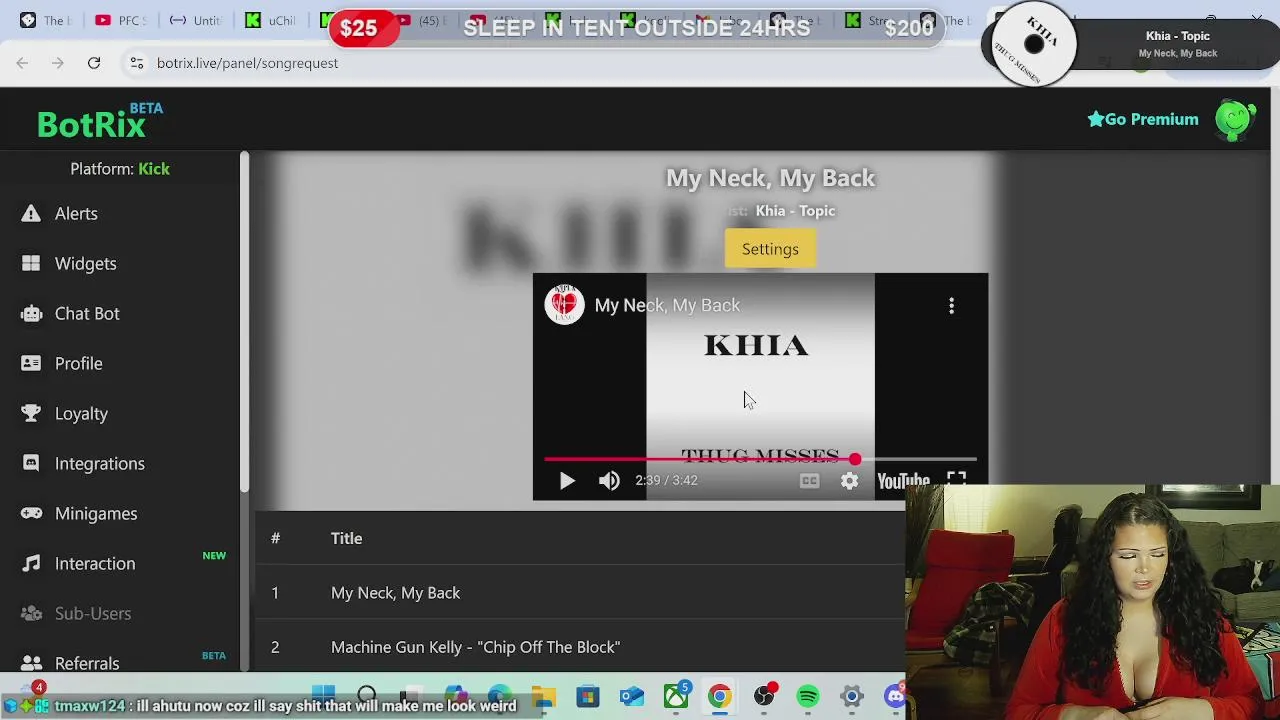Click the Integrations Discord-style icon
This screenshot has width=1280, height=720.
[x=31, y=463]
